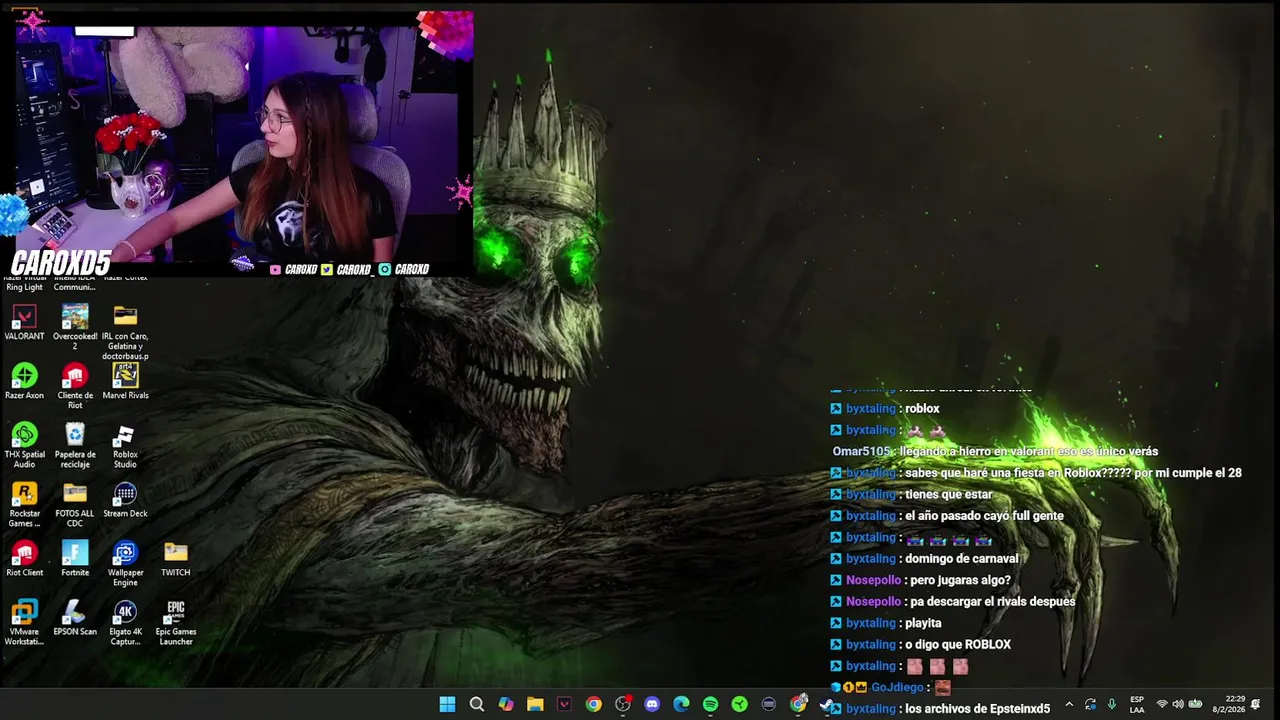Open the volume speaker icon in tray
The image size is (1280, 720).
(1178, 704)
